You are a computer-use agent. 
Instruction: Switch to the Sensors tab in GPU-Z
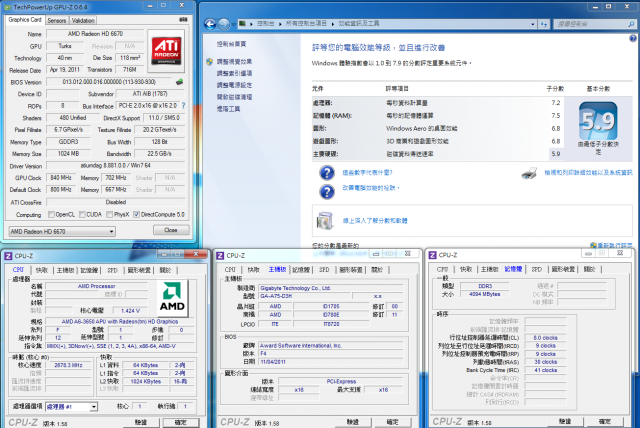[x=57, y=20]
